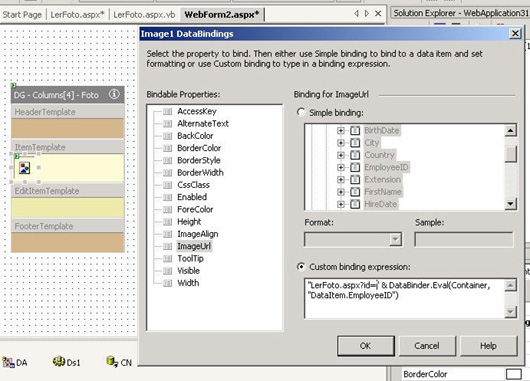Viewport: 530px width, 381px height.
Task: Choose the Enabled property icon
Action: pyautogui.click(x=167, y=197)
